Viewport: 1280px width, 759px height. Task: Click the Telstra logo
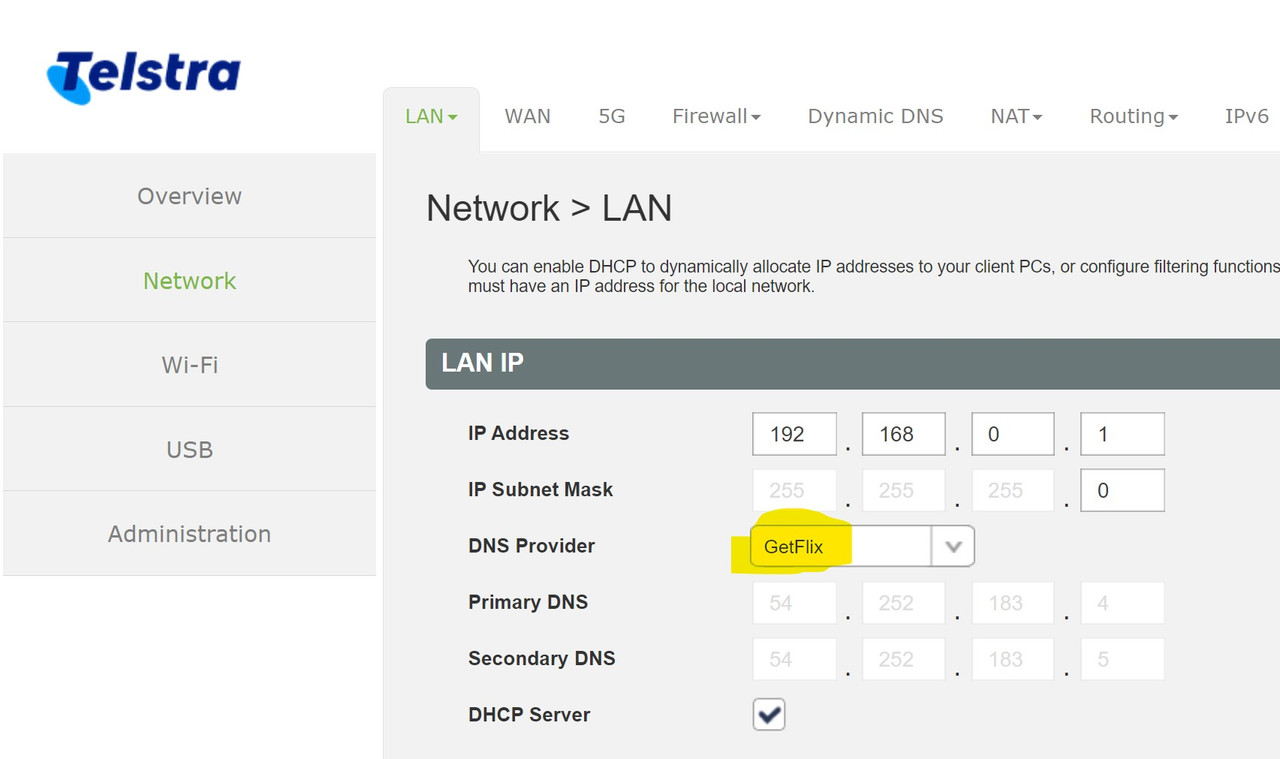[143, 76]
